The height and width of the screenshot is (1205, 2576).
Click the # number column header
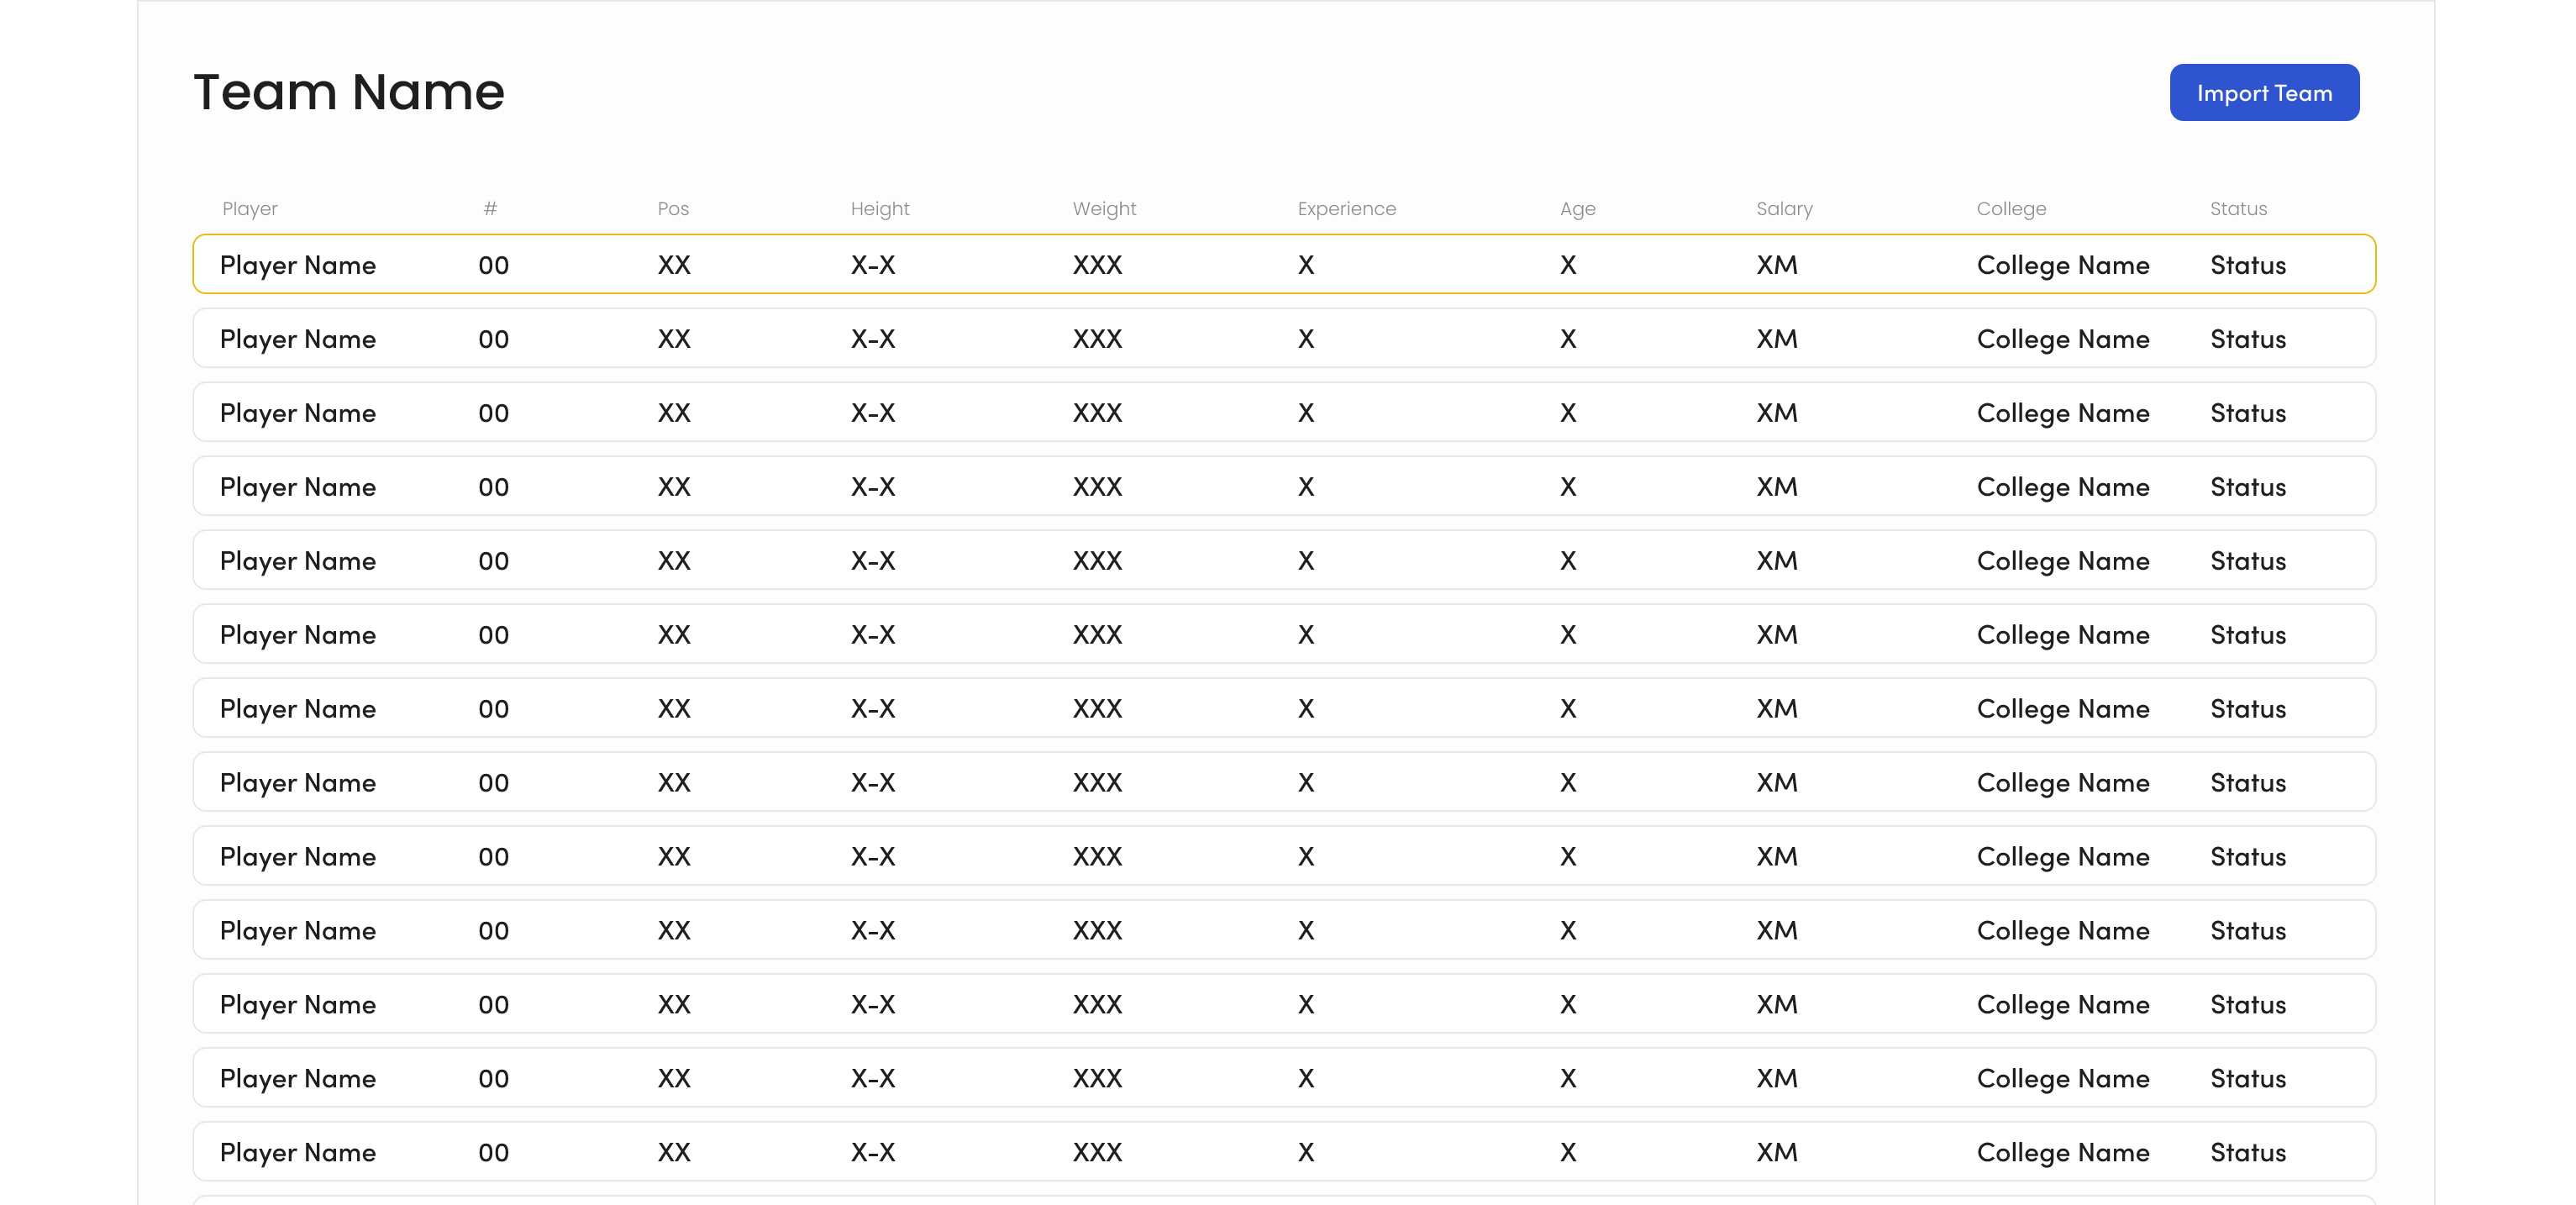pyautogui.click(x=490, y=209)
